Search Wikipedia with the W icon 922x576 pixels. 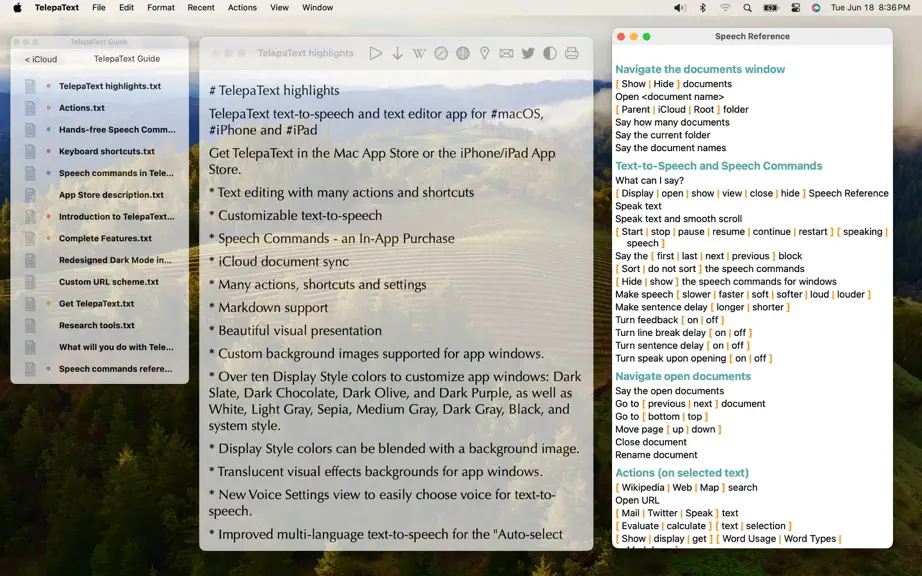click(419, 53)
